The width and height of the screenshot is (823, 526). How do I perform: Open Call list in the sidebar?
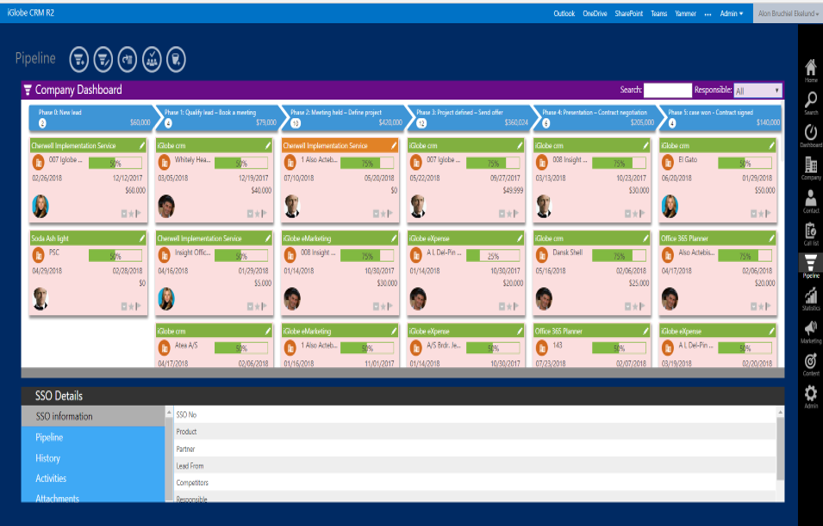click(x=810, y=234)
